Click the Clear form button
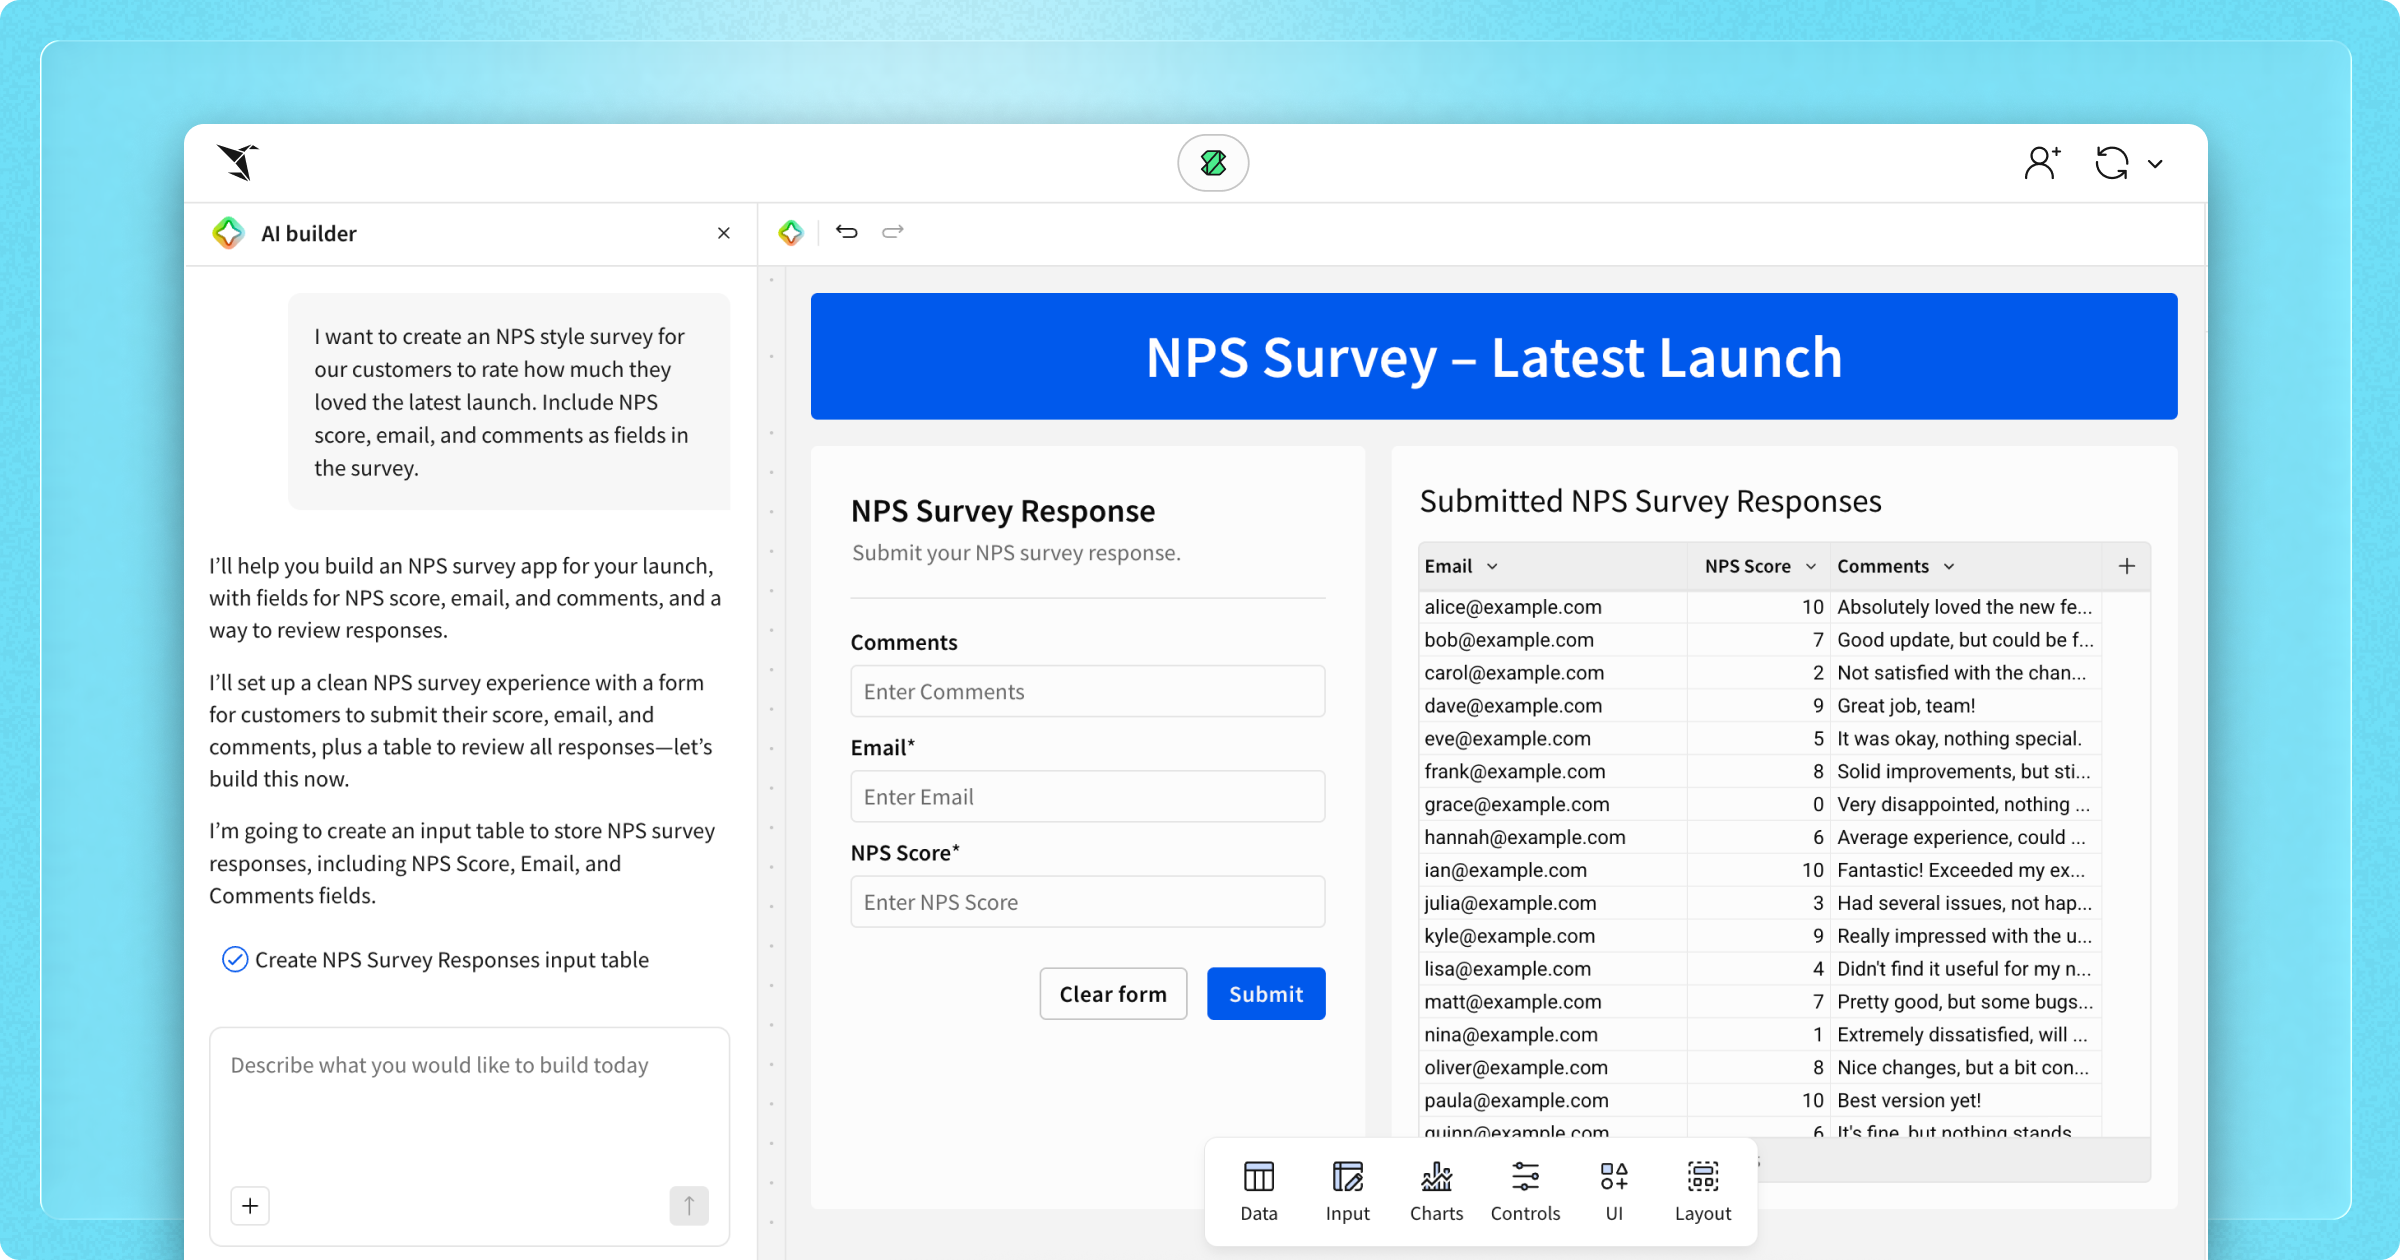The height and width of the screenshot is (1260, 2400). click(1113, 994)
